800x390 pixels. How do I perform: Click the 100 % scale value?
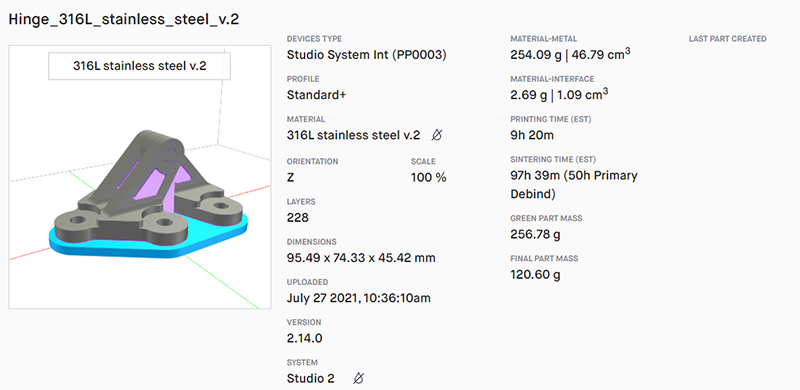(x=429, y=178)
